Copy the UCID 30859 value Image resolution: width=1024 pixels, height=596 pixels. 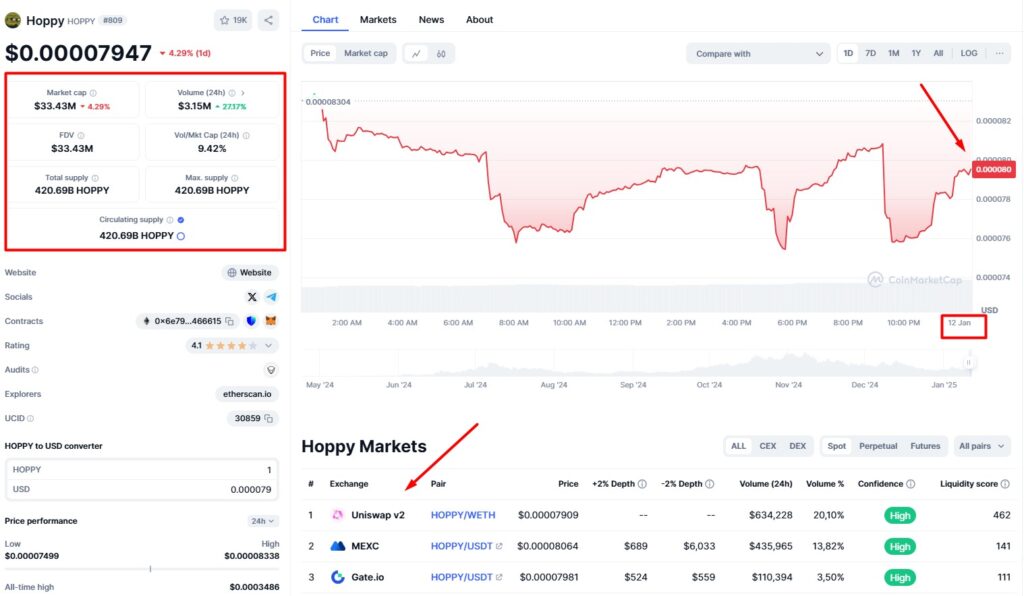268,418
